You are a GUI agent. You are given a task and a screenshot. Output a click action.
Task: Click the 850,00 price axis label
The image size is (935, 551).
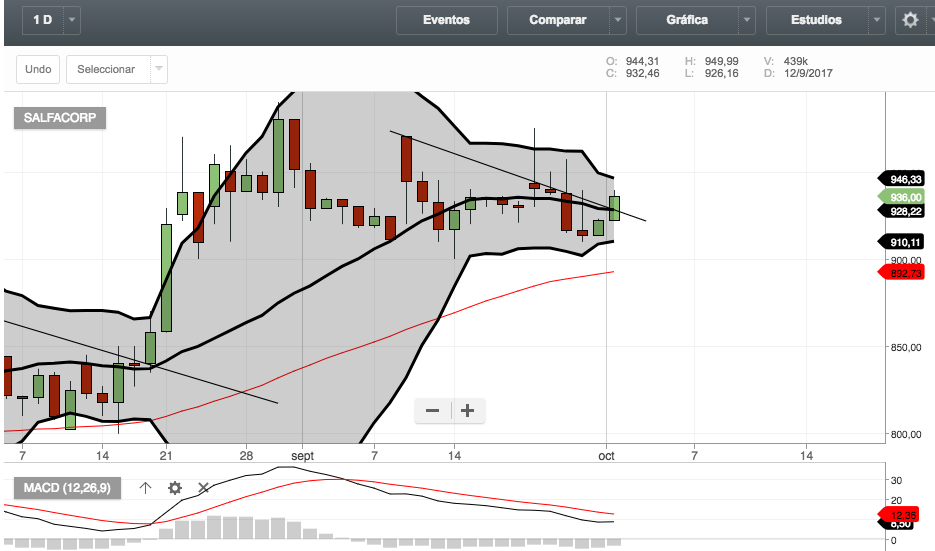[x=906, y=348]
